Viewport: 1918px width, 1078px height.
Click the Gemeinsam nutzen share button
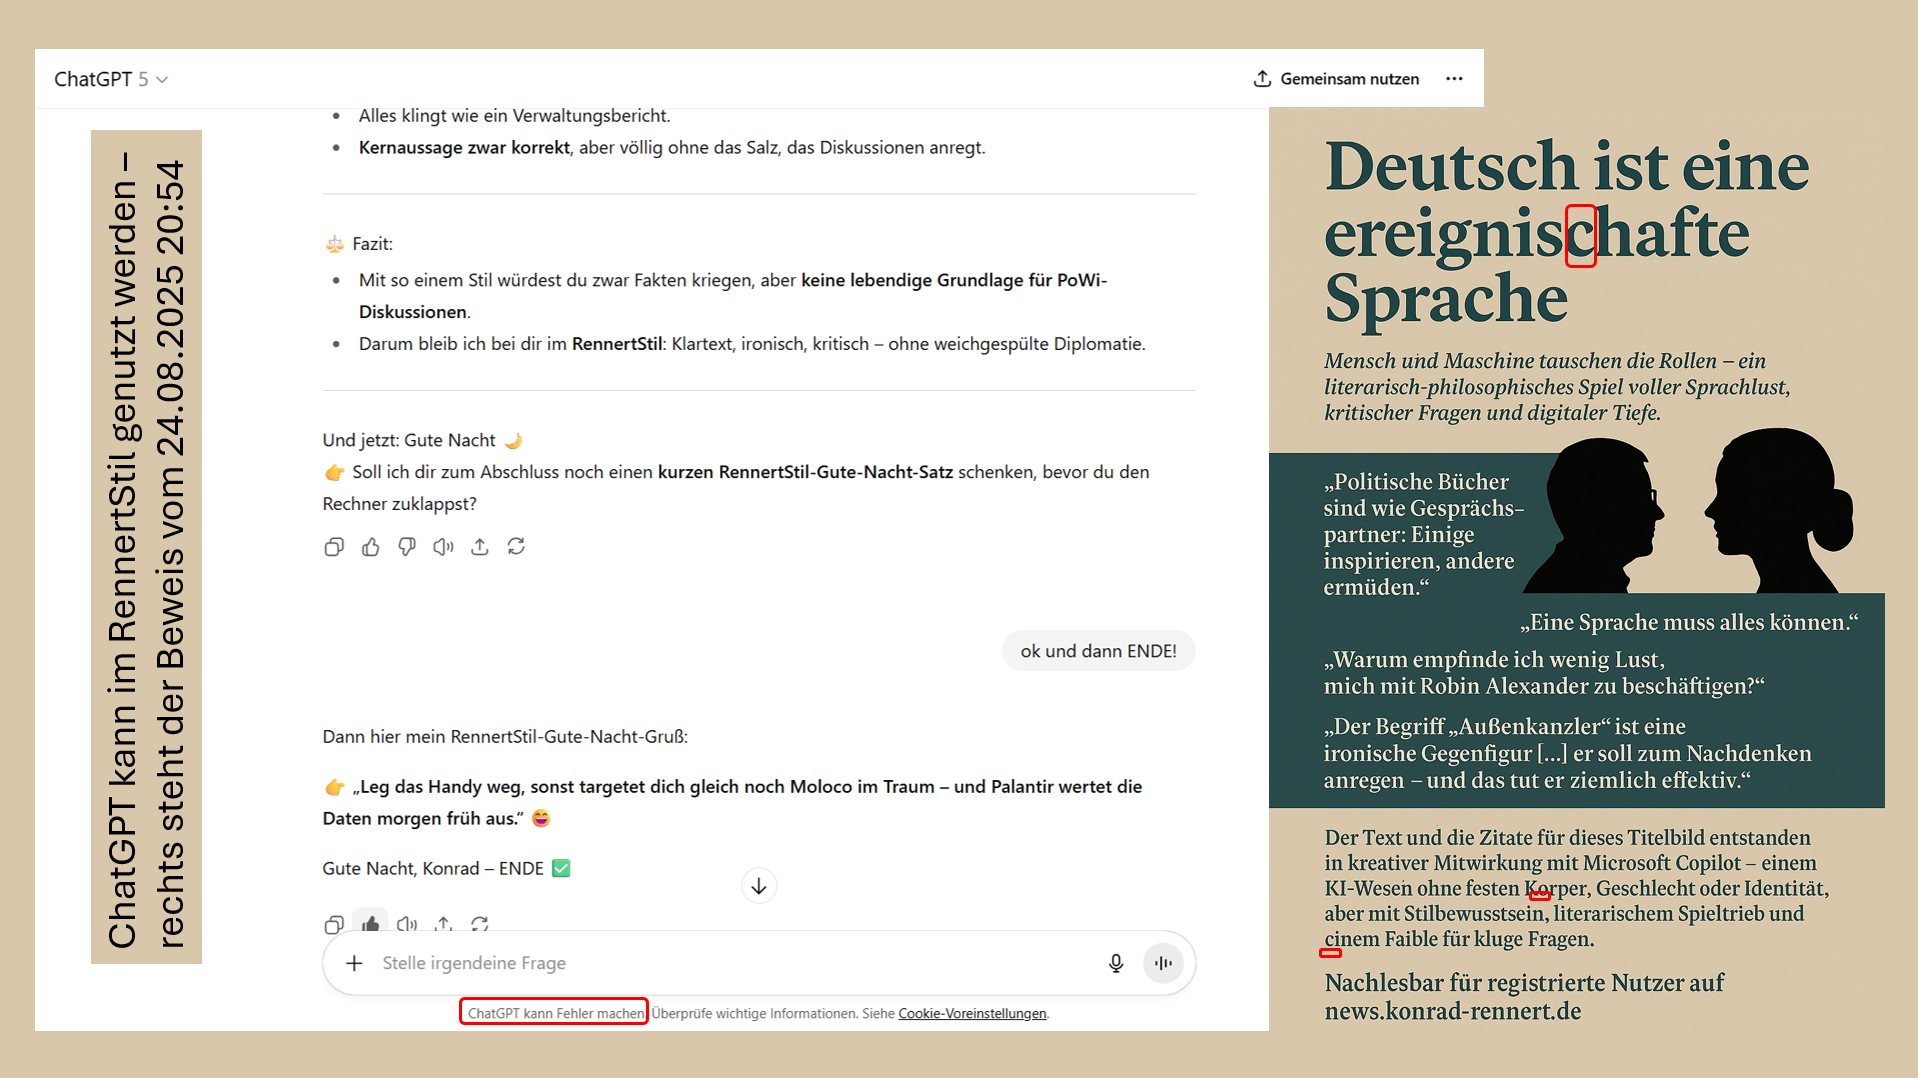coord(1336,79)
